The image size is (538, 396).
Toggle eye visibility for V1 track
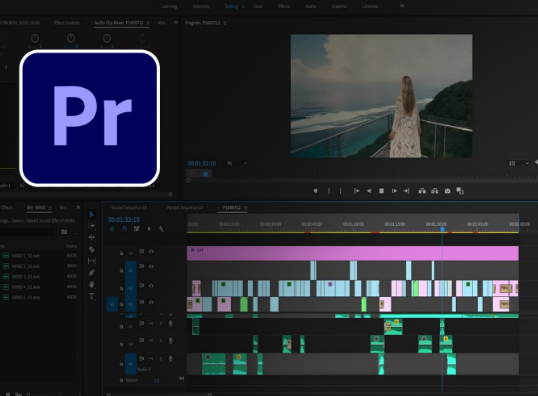click(151, 302)
